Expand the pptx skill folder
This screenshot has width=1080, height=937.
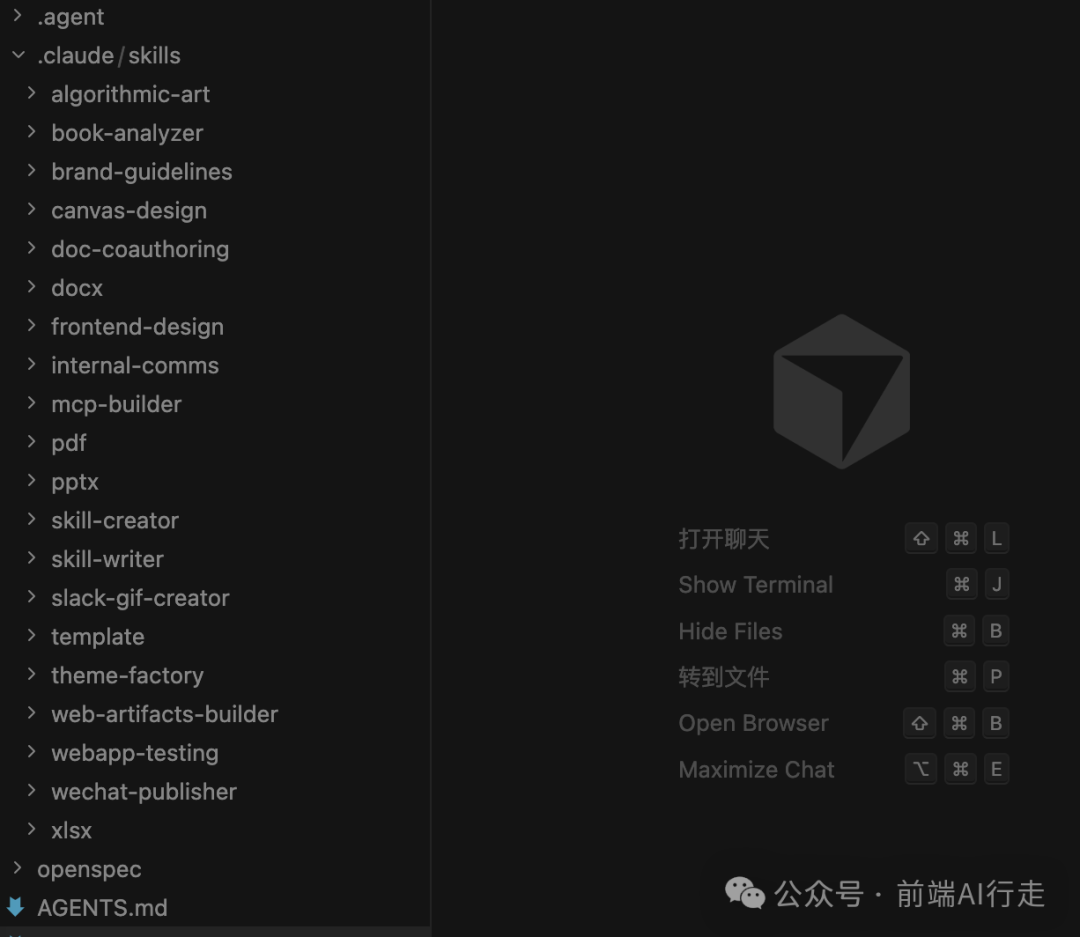tap(33, 481)
